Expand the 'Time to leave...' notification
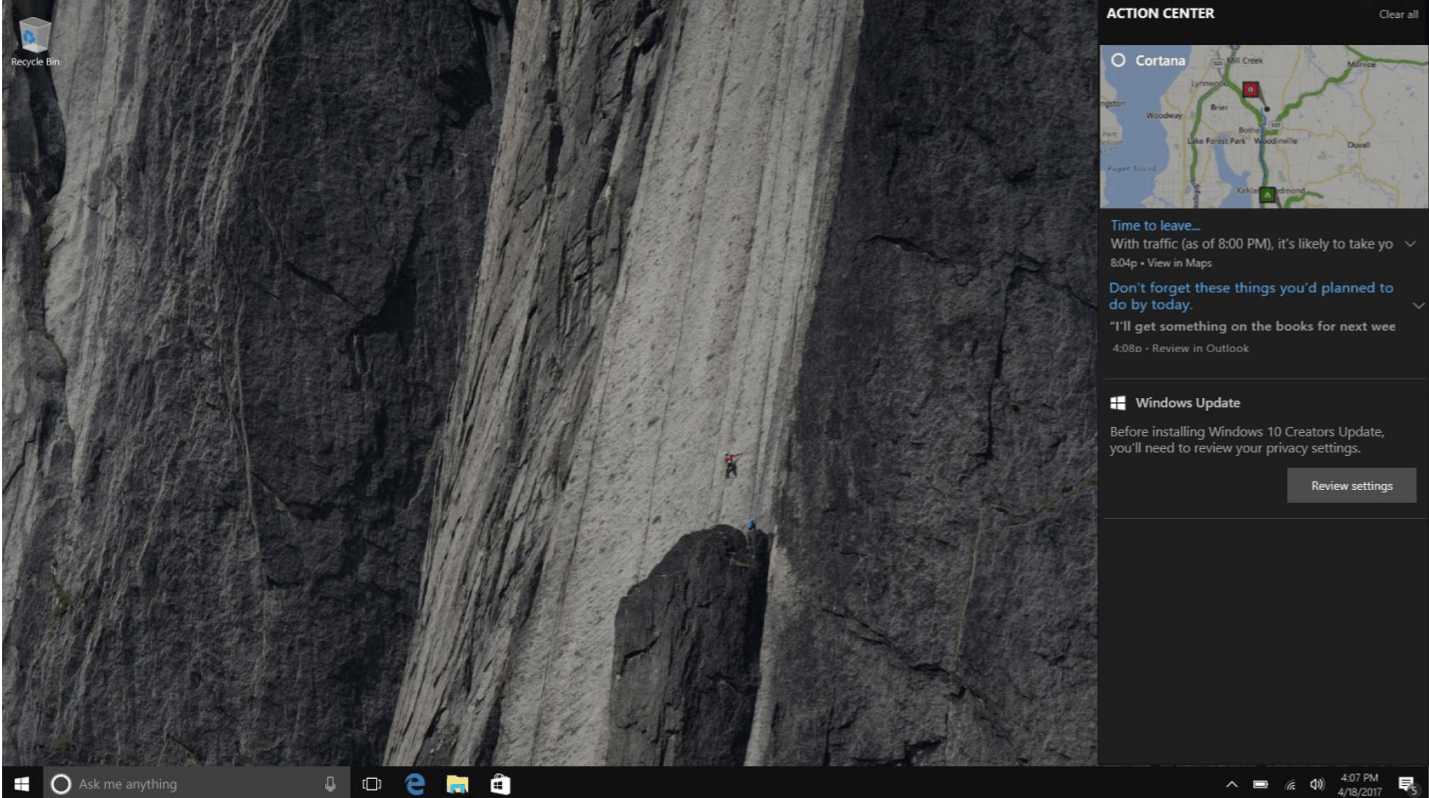The image size is (1429, 798). pyautogui.click(x=1410, y=244)
